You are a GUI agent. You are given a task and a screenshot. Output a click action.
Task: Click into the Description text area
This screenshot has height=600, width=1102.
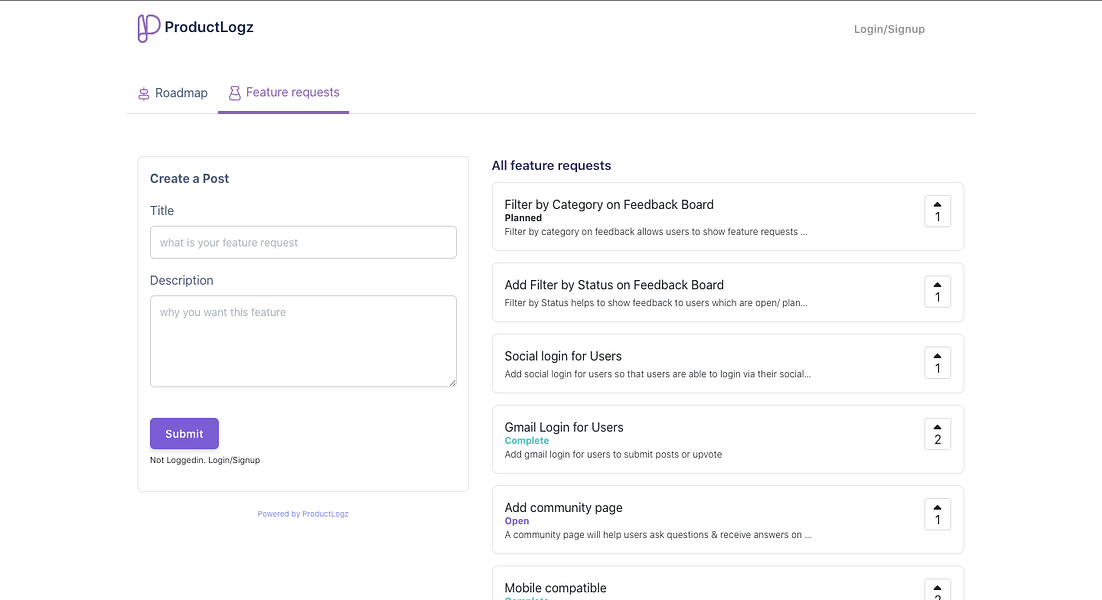click(303, 340)
